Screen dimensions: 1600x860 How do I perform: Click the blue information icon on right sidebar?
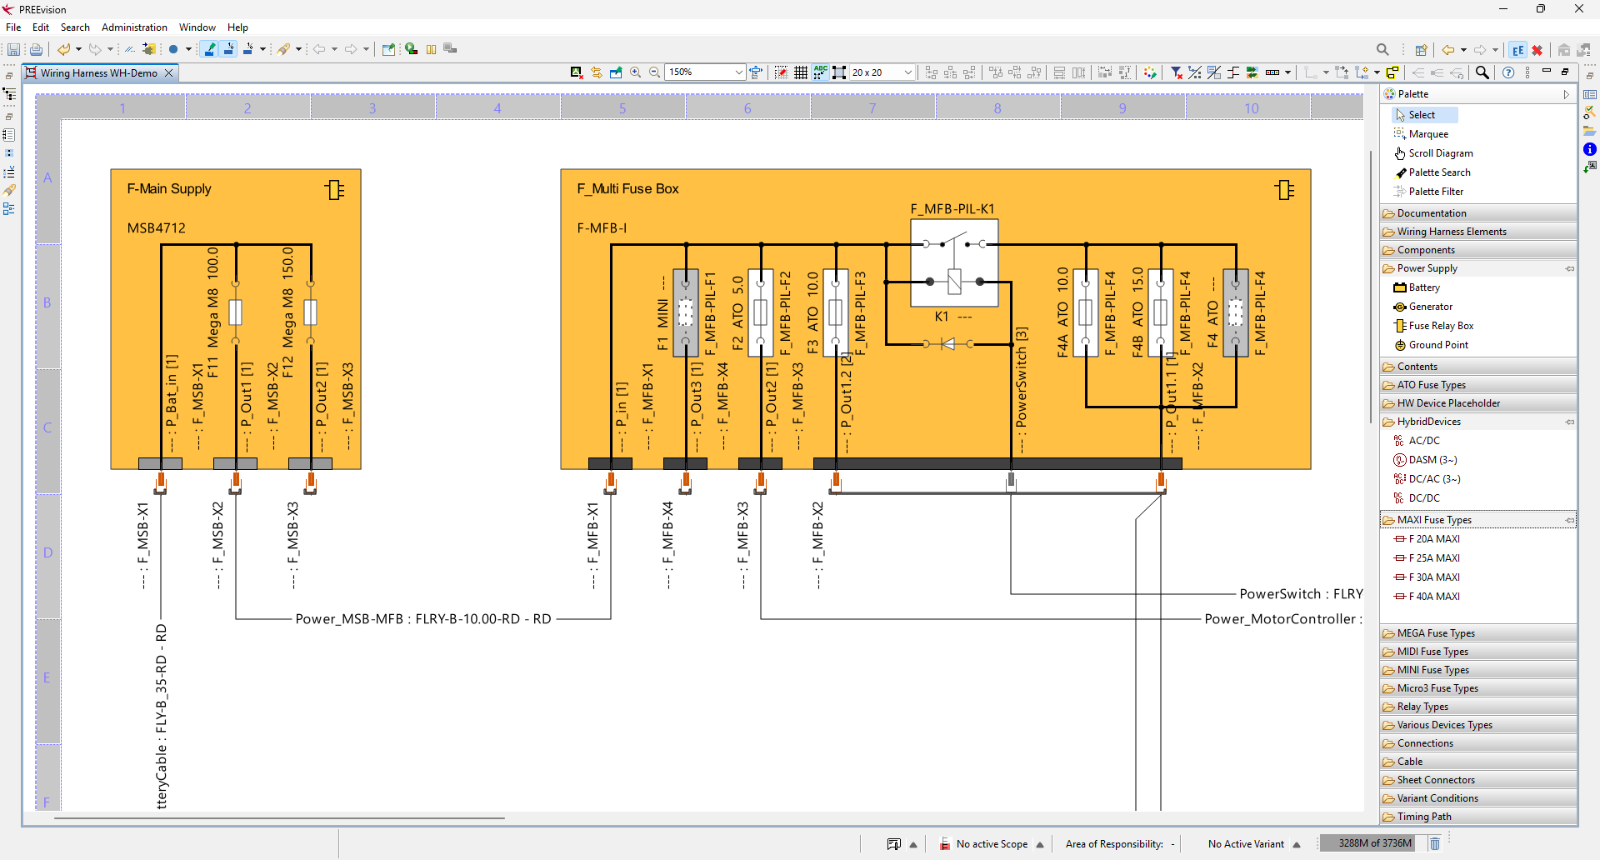(x=1590, y=149)
